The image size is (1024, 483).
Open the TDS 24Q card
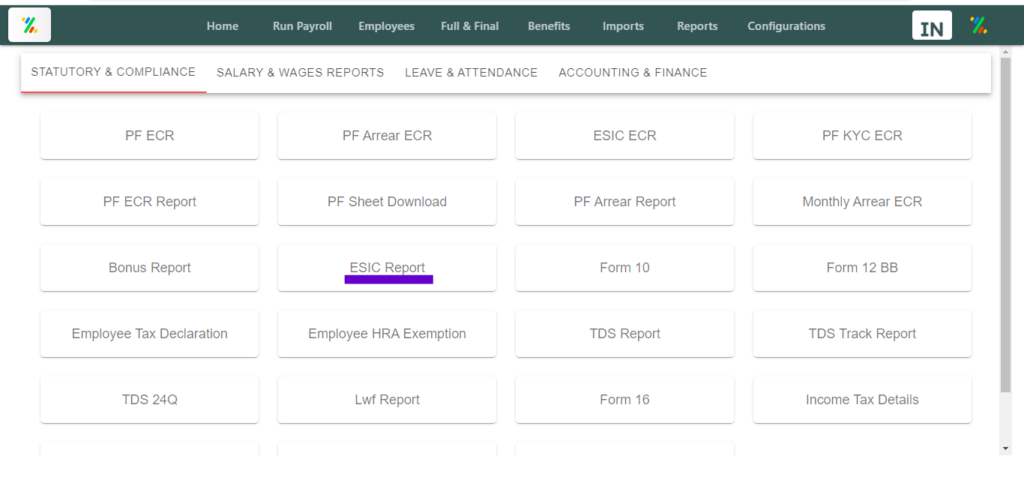coord(150,399)
